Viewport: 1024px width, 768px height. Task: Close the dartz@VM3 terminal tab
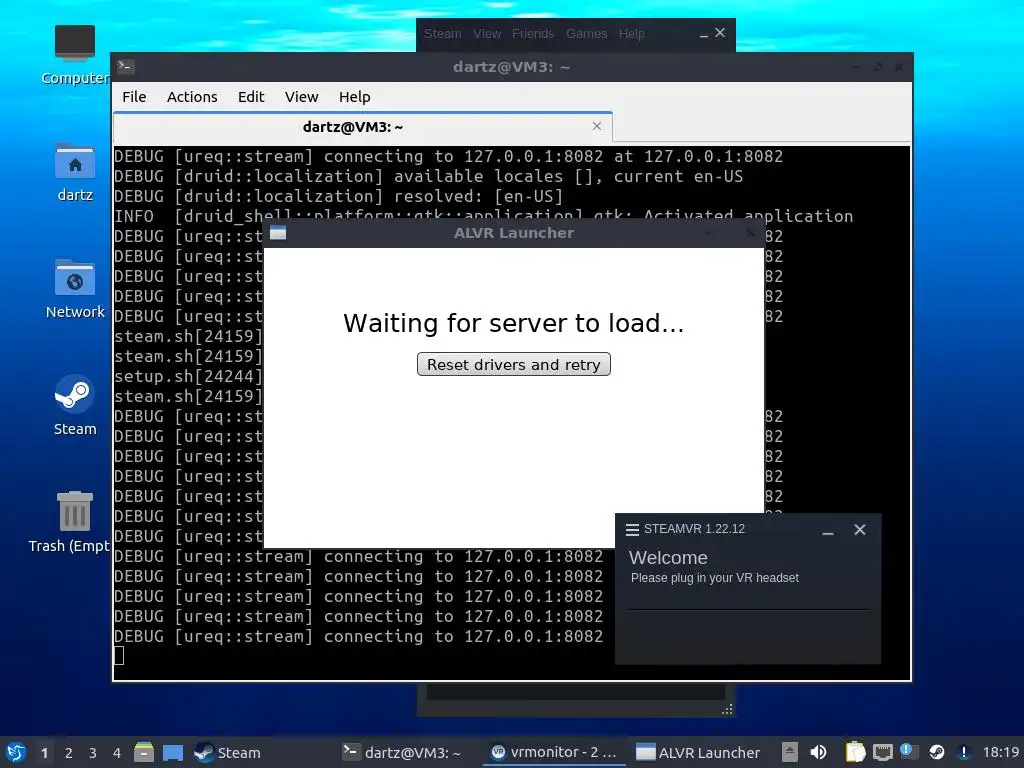pyautogui.click(x=597, y=126)
